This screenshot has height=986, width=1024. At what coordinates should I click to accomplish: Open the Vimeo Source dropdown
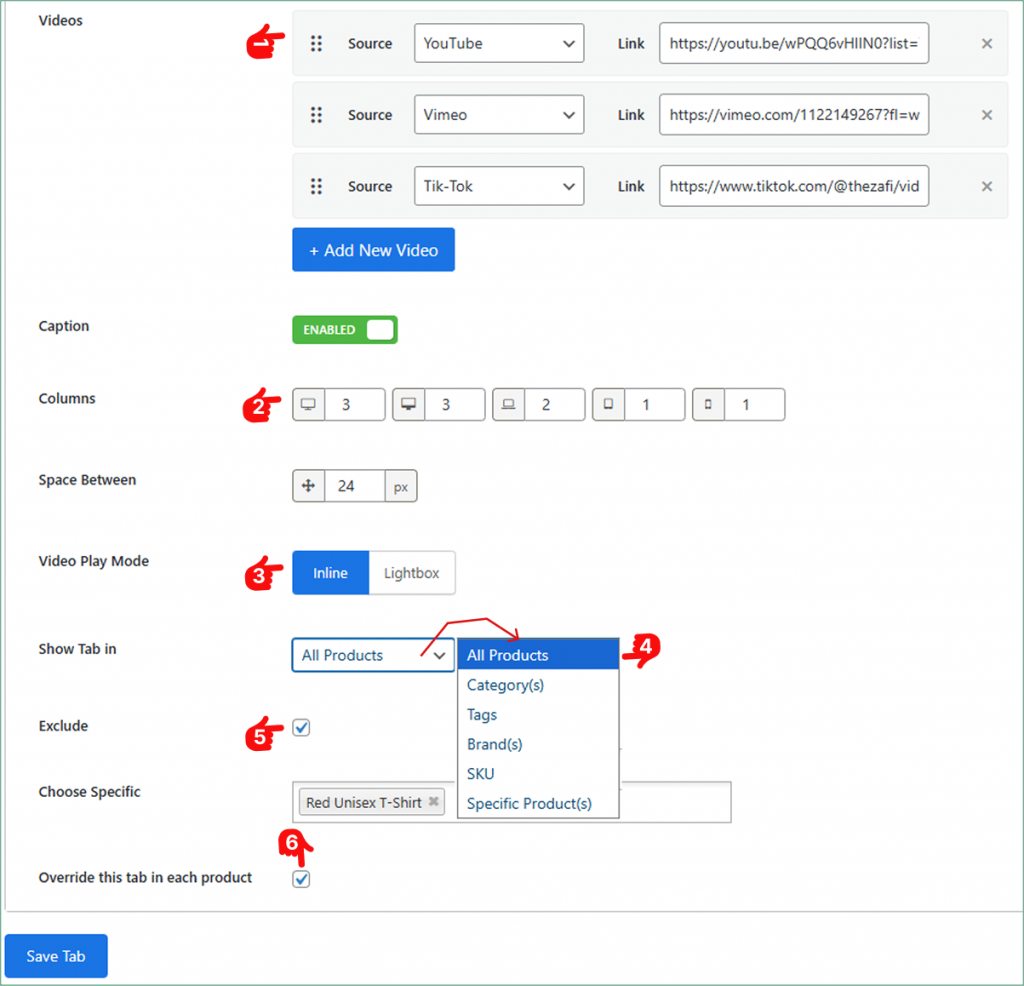click(499, 115)
